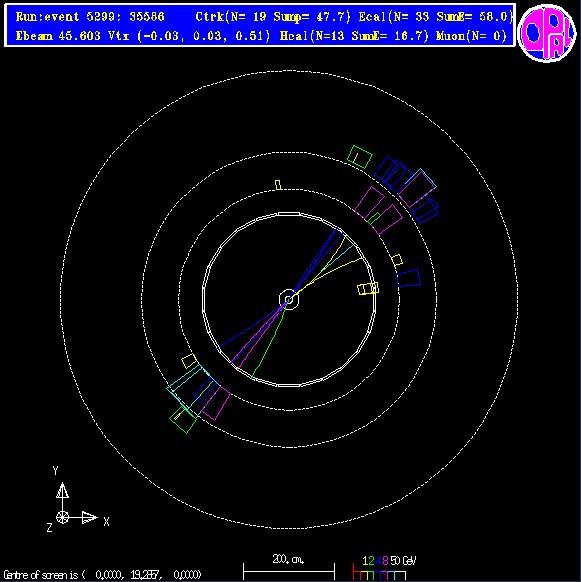Click the Run:event 5299 header text
The height and width of the screenshot is (582, 581).
(90, 17)
